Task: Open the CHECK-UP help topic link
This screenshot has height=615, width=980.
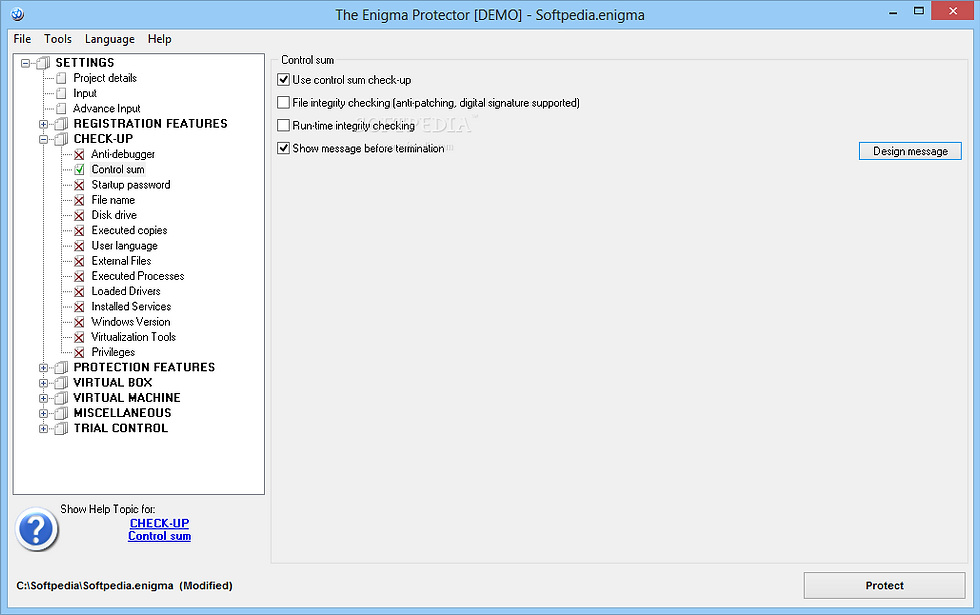Action: [159, 523]
